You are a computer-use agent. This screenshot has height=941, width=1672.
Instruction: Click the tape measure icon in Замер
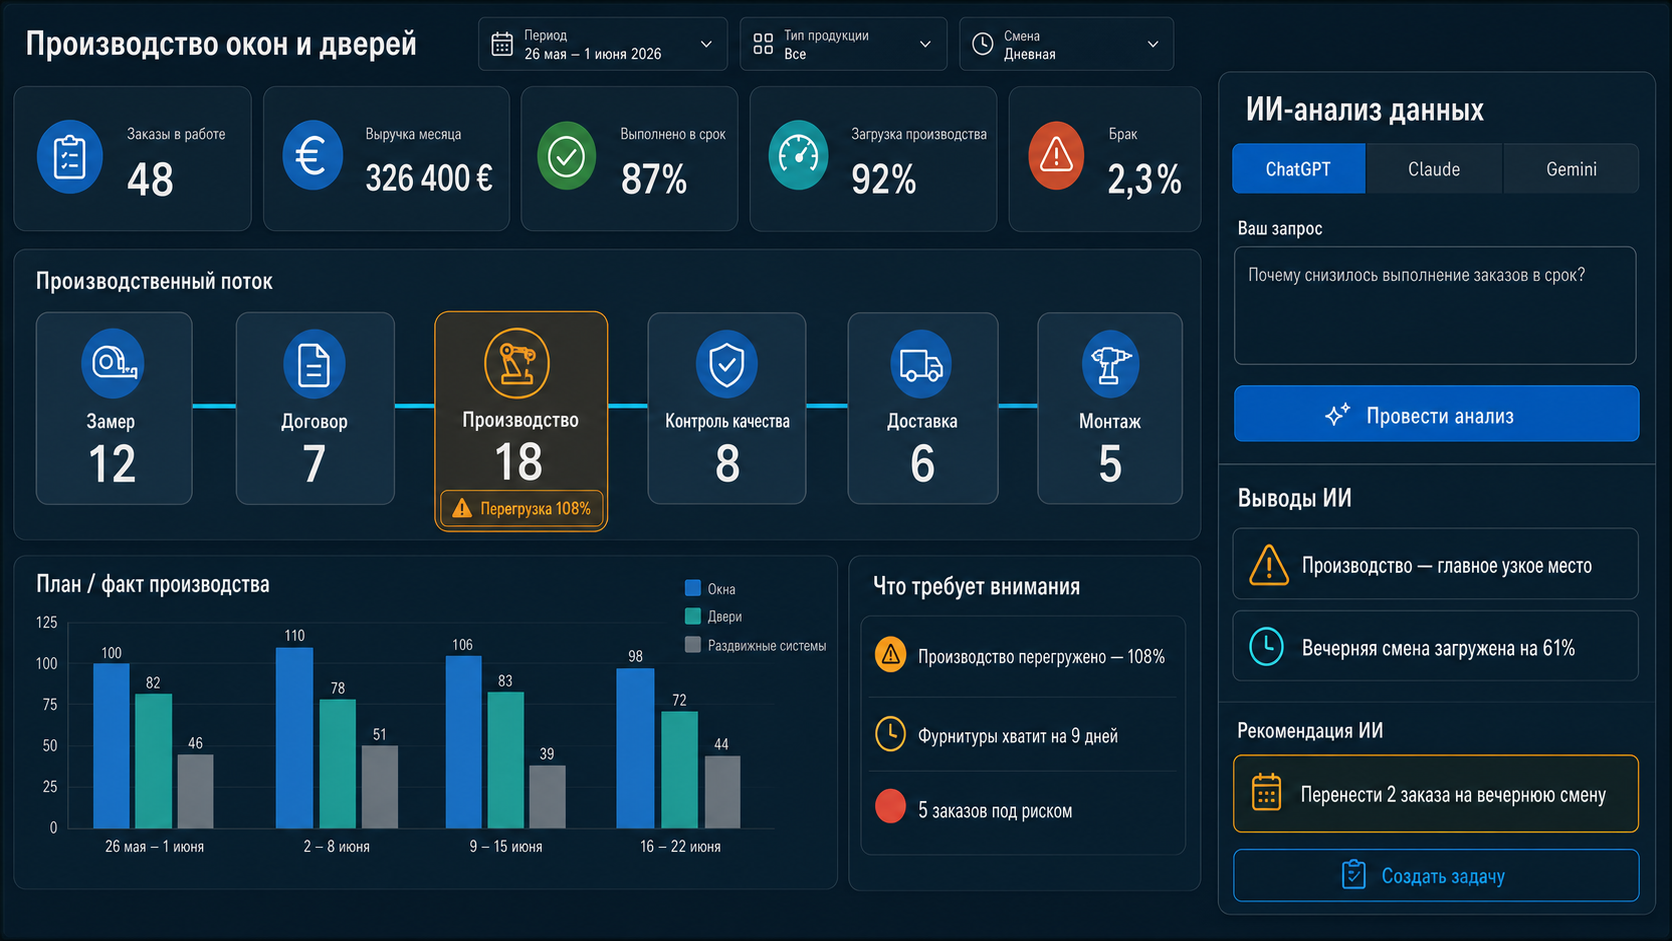(x=113, y=363)
